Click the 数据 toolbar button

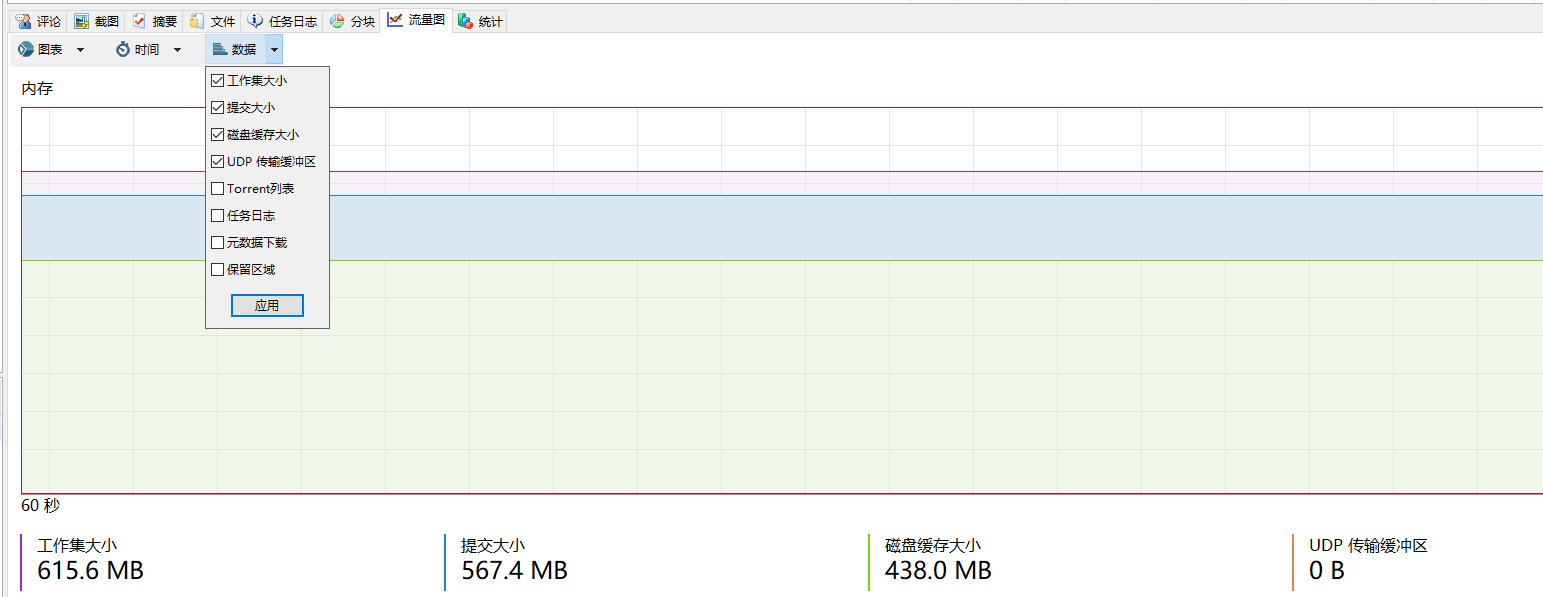tap(236, 49)
